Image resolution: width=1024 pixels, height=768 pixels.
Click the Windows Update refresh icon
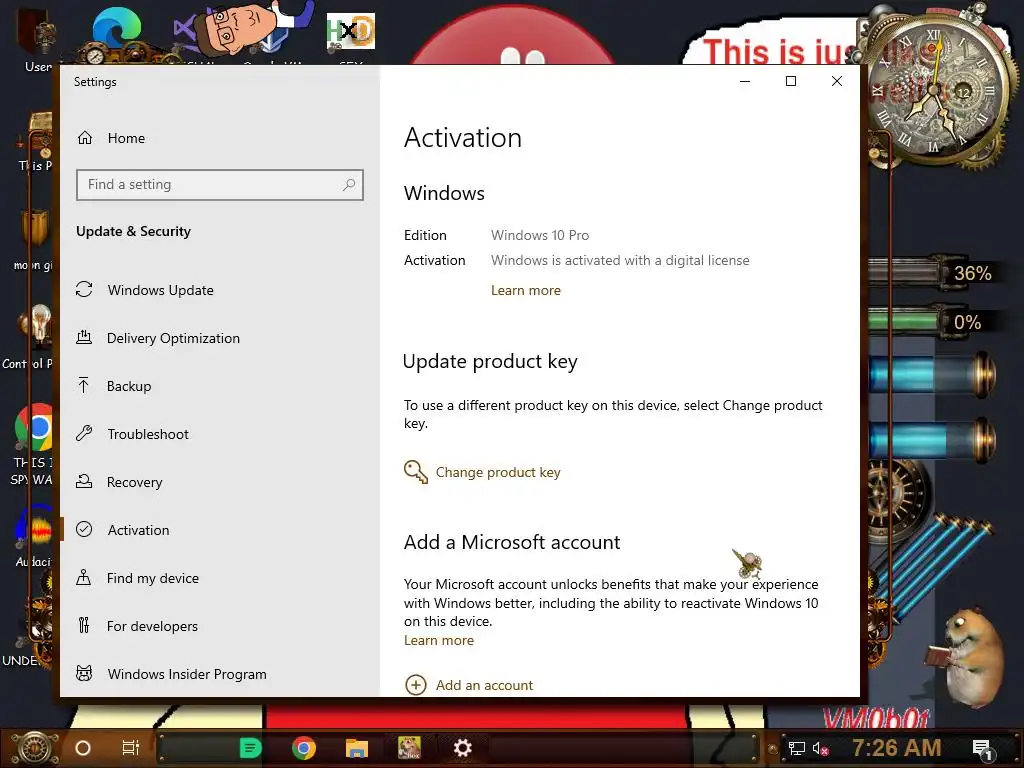pos(84,289)
